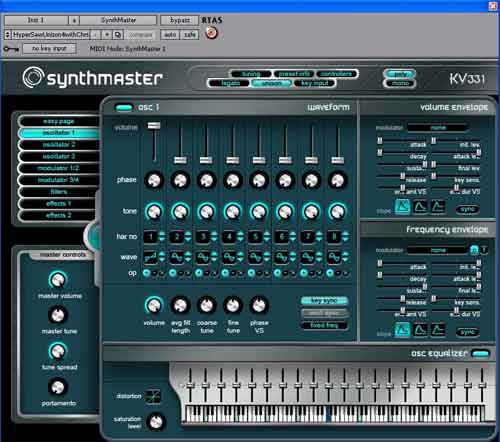Click the master volume knob
This screenshot has width=500, height=442.
pyautogui.click(x=58, y=280)
